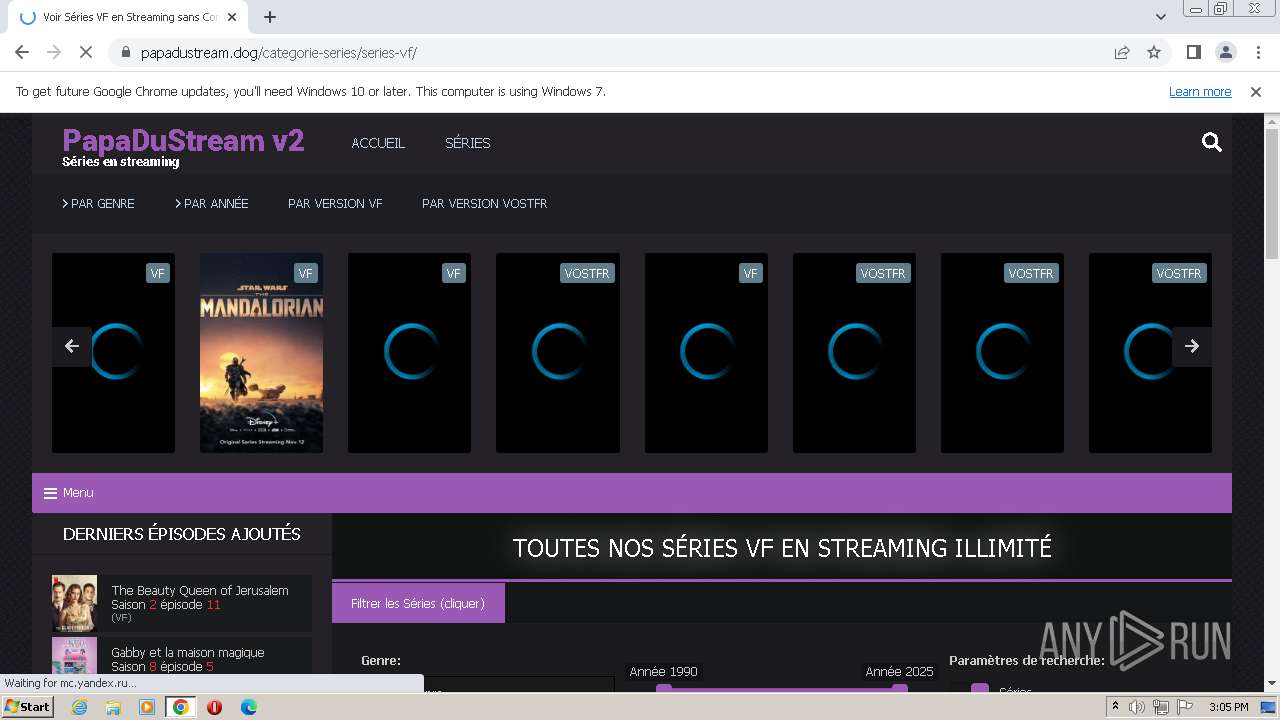The height and width of the screenshot is (720, 1280).
Task: Stop loading the page
Action: pyautogui.click(x=86, y=52)
